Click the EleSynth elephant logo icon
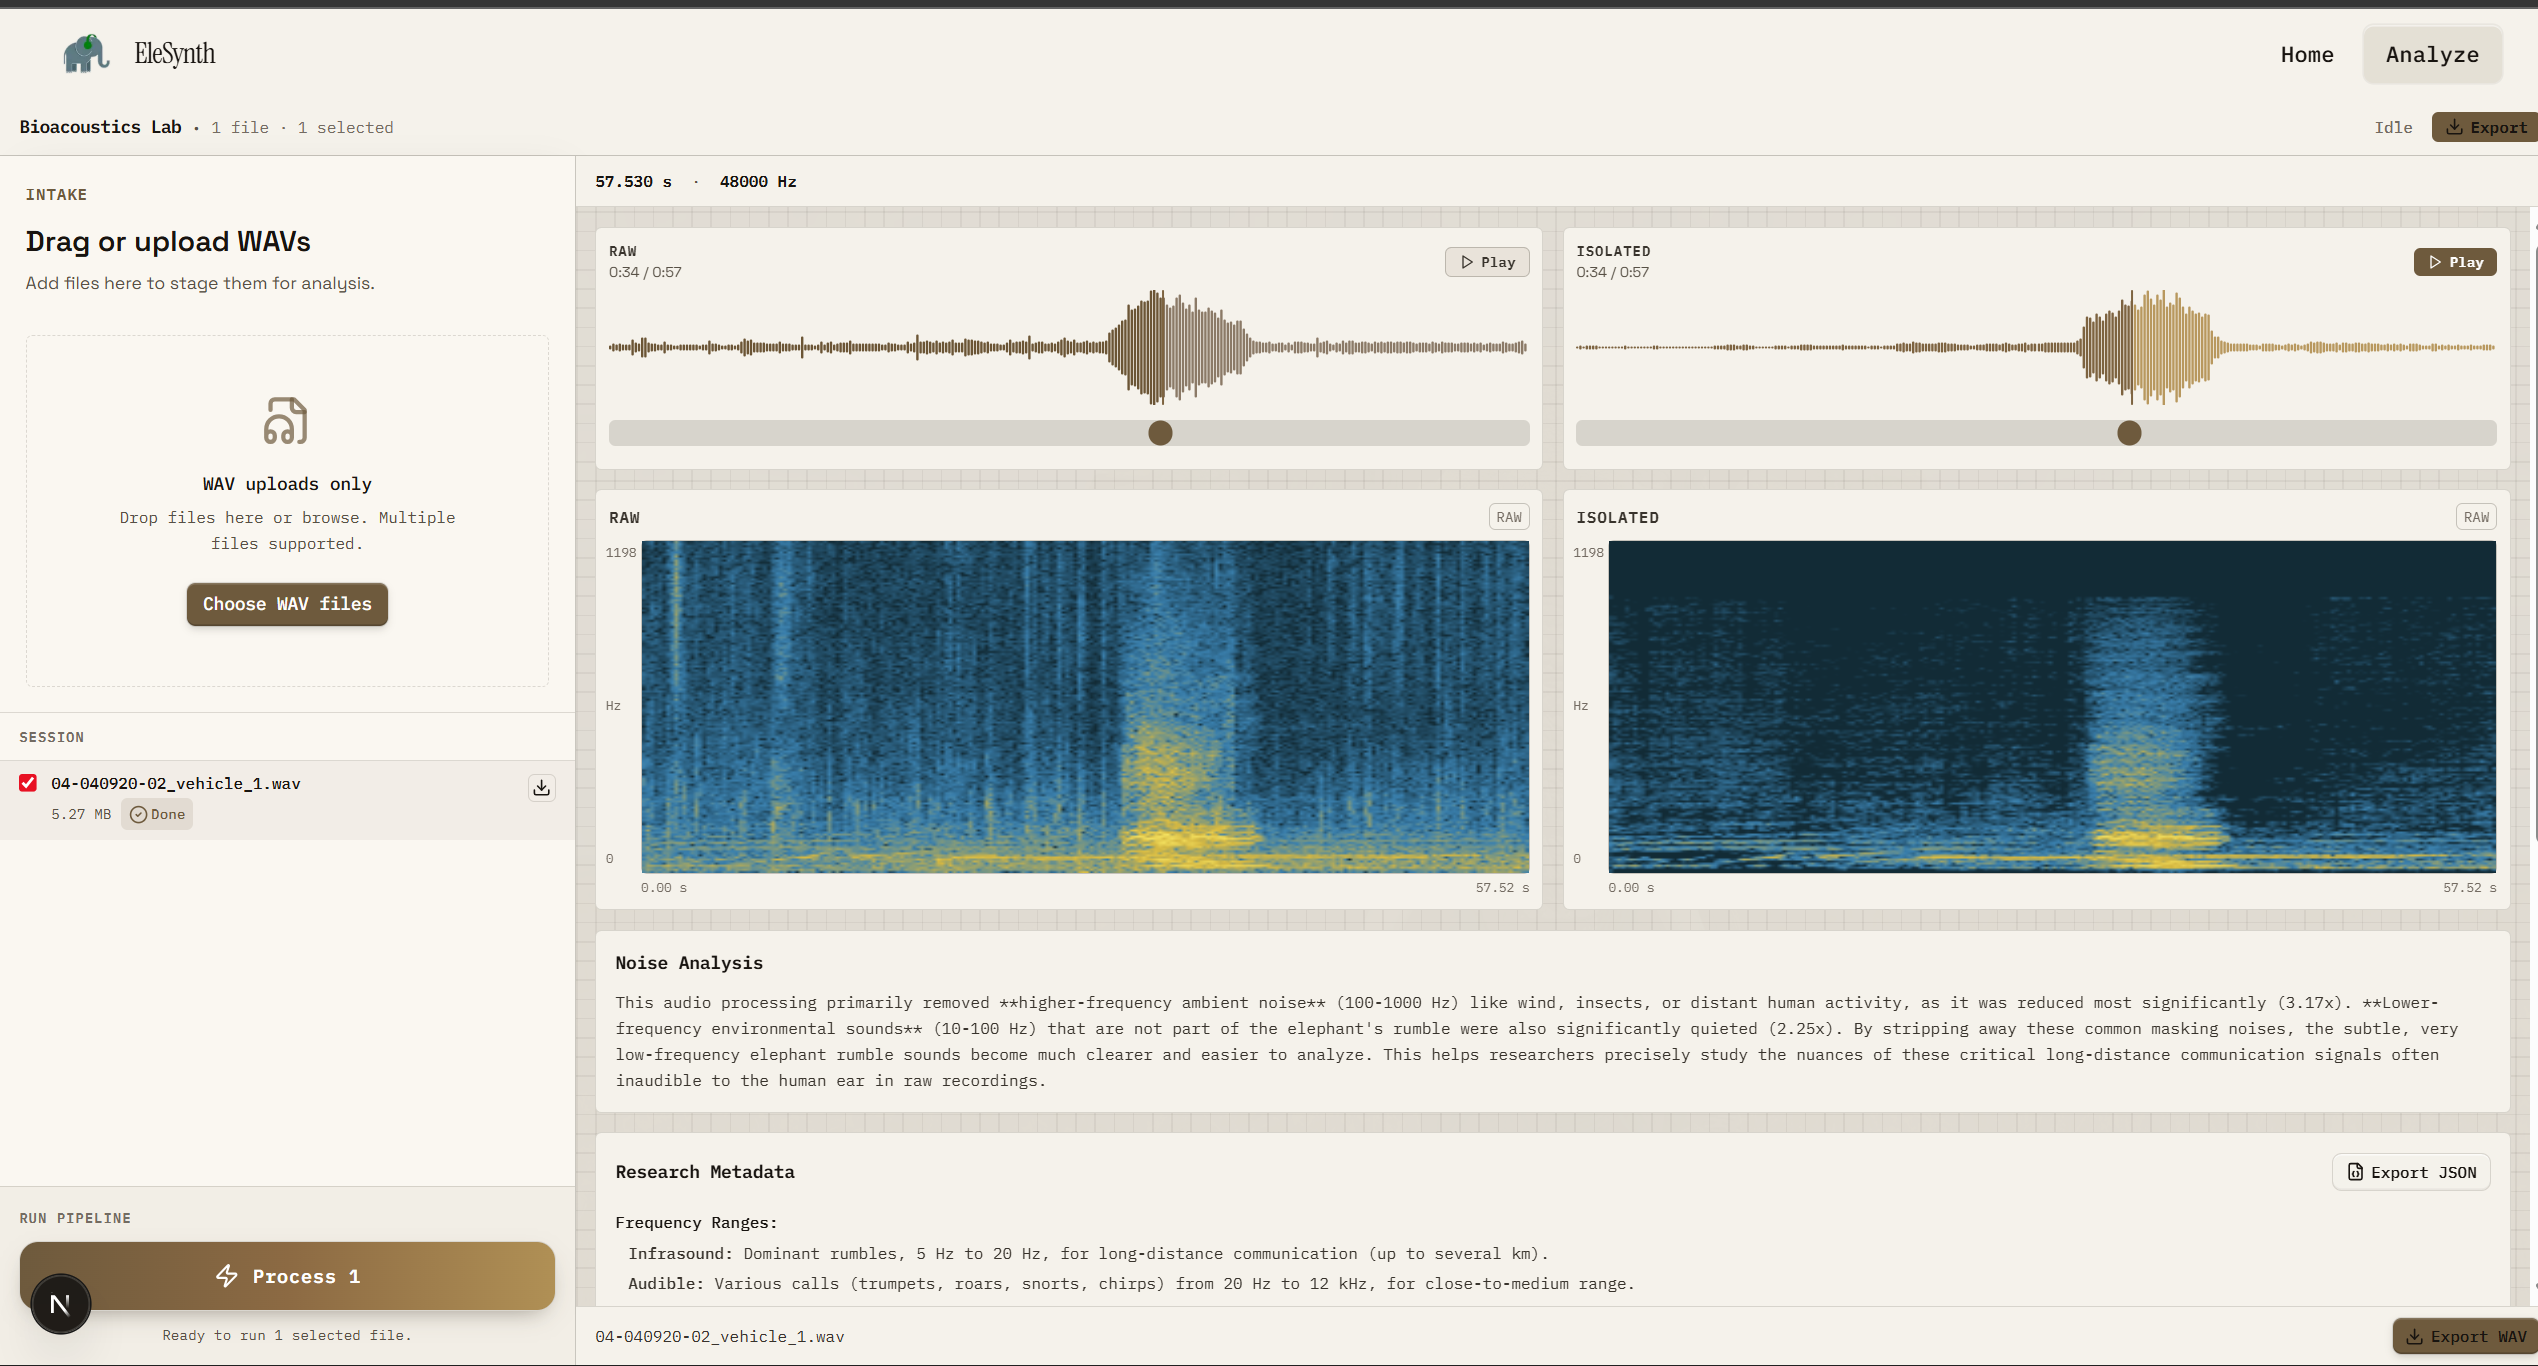Screen dimensions: 2538x1366 click(86, 54)
